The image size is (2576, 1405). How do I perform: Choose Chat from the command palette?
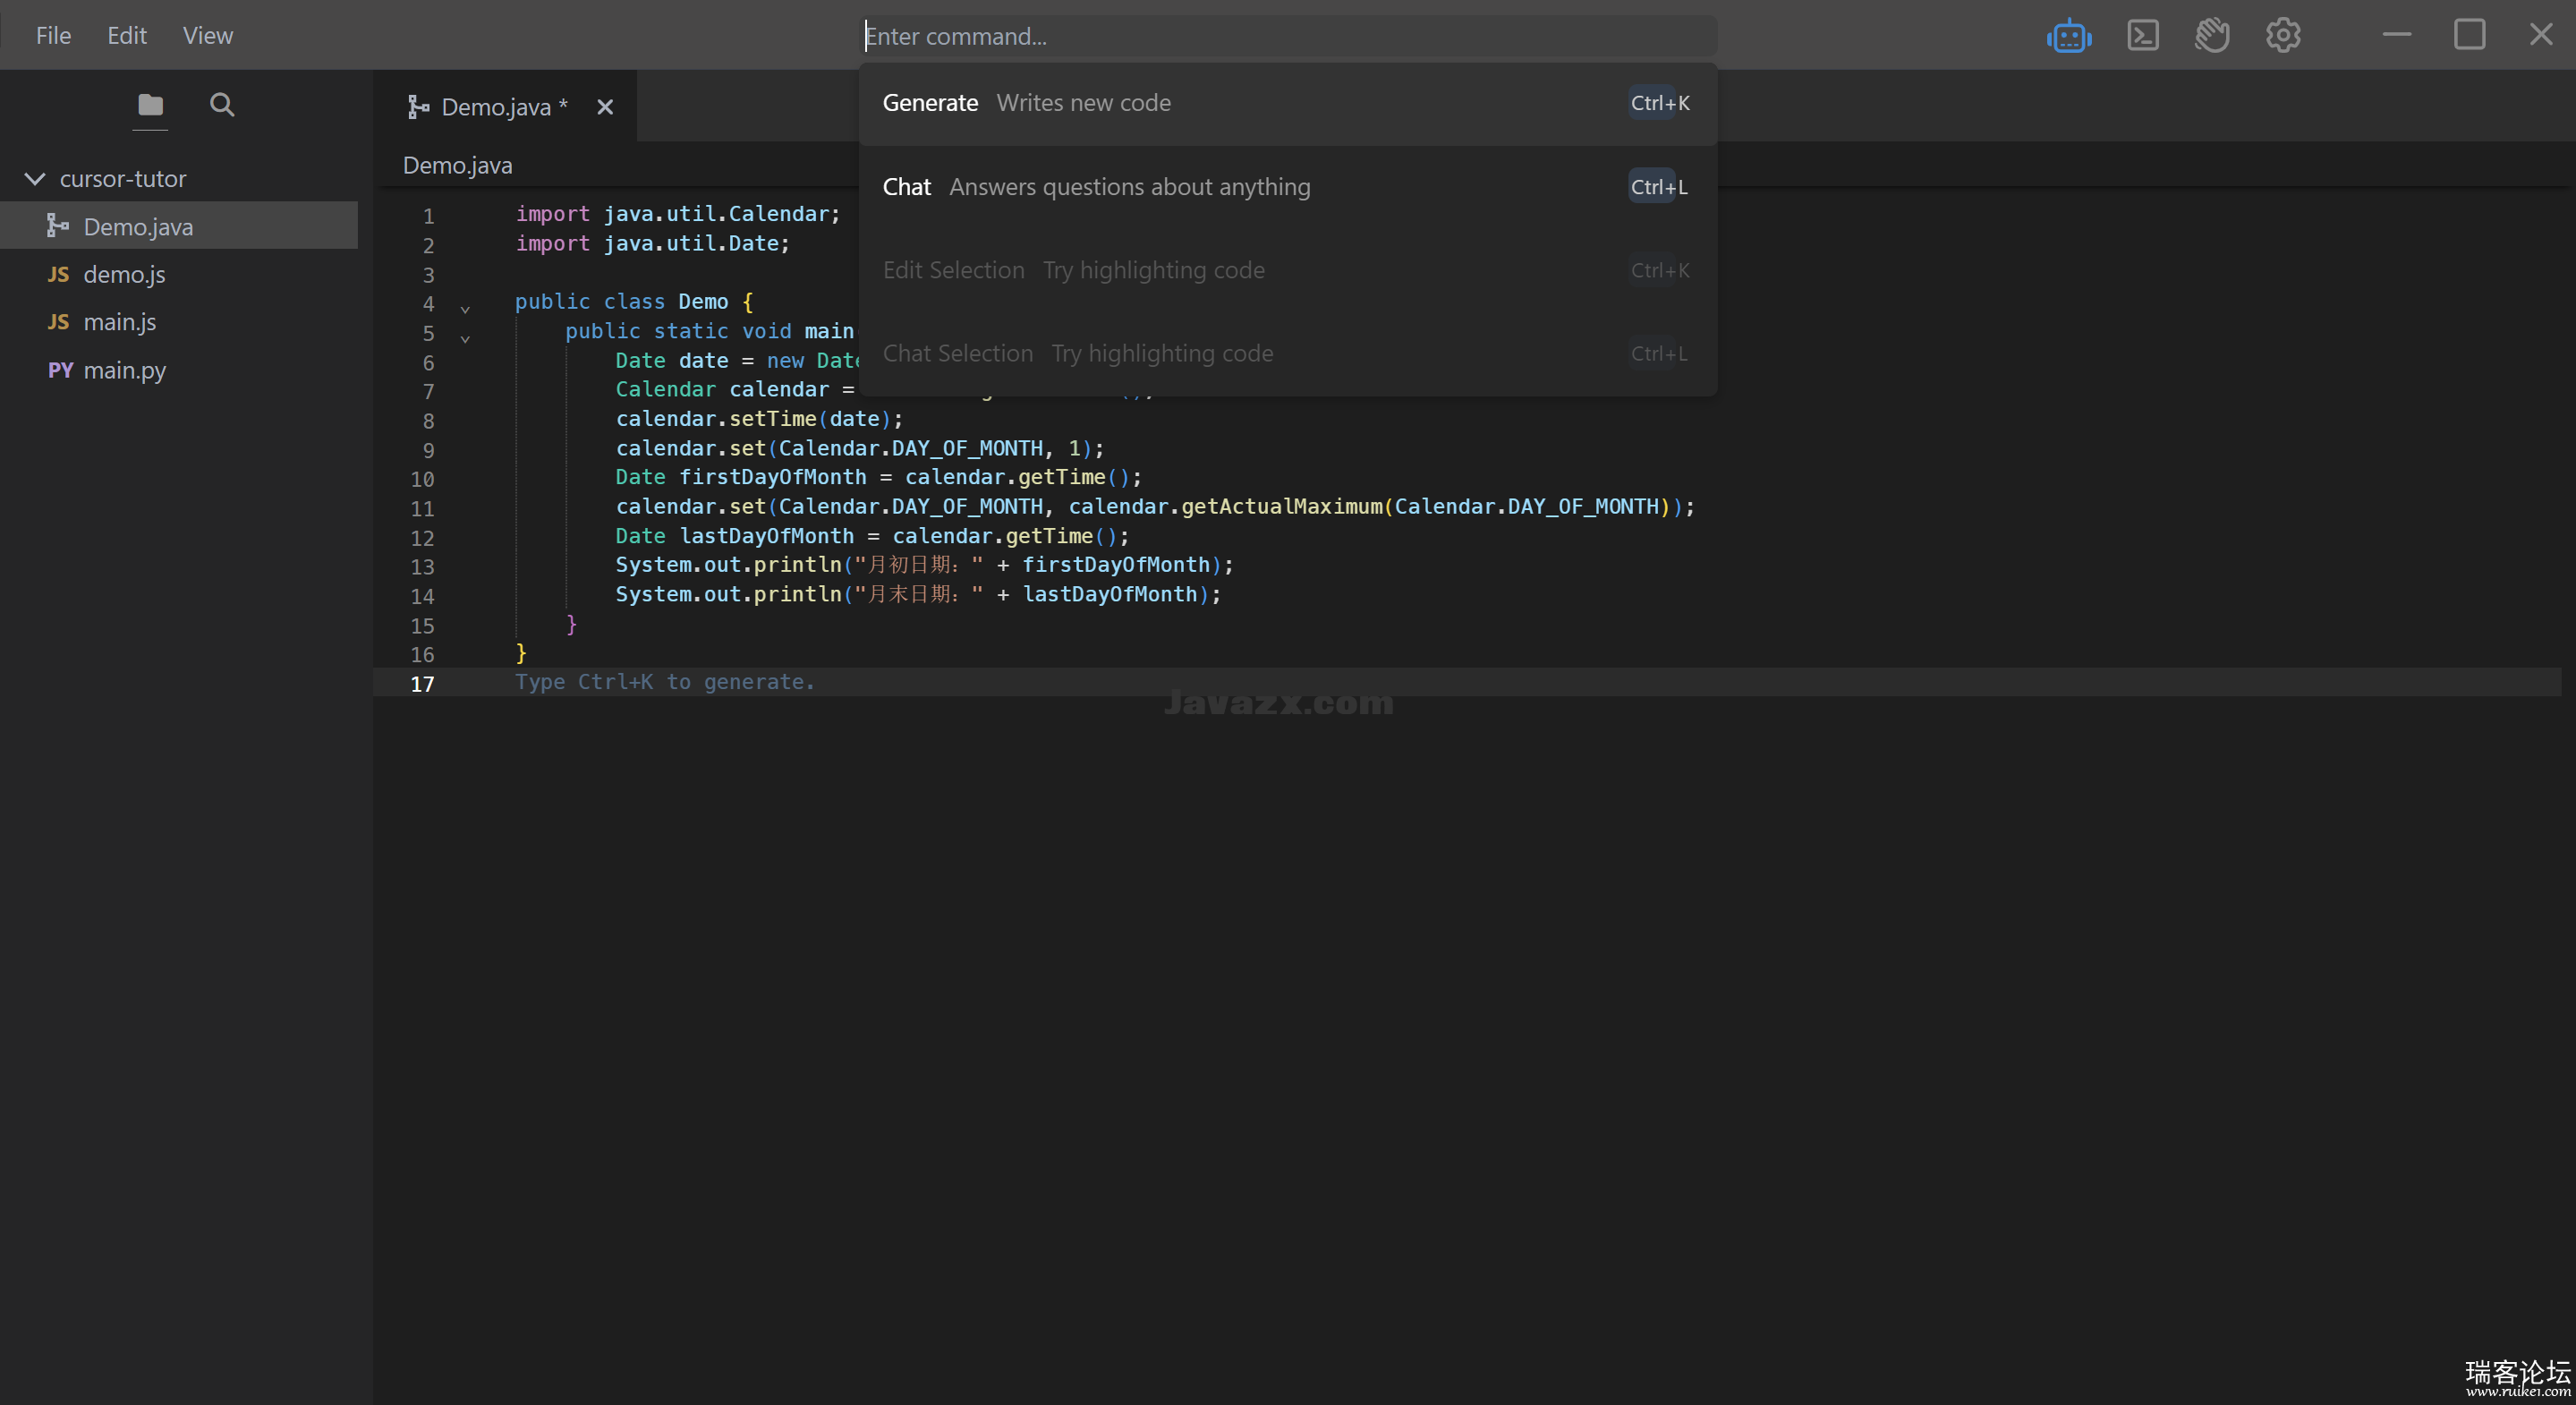1288,187
